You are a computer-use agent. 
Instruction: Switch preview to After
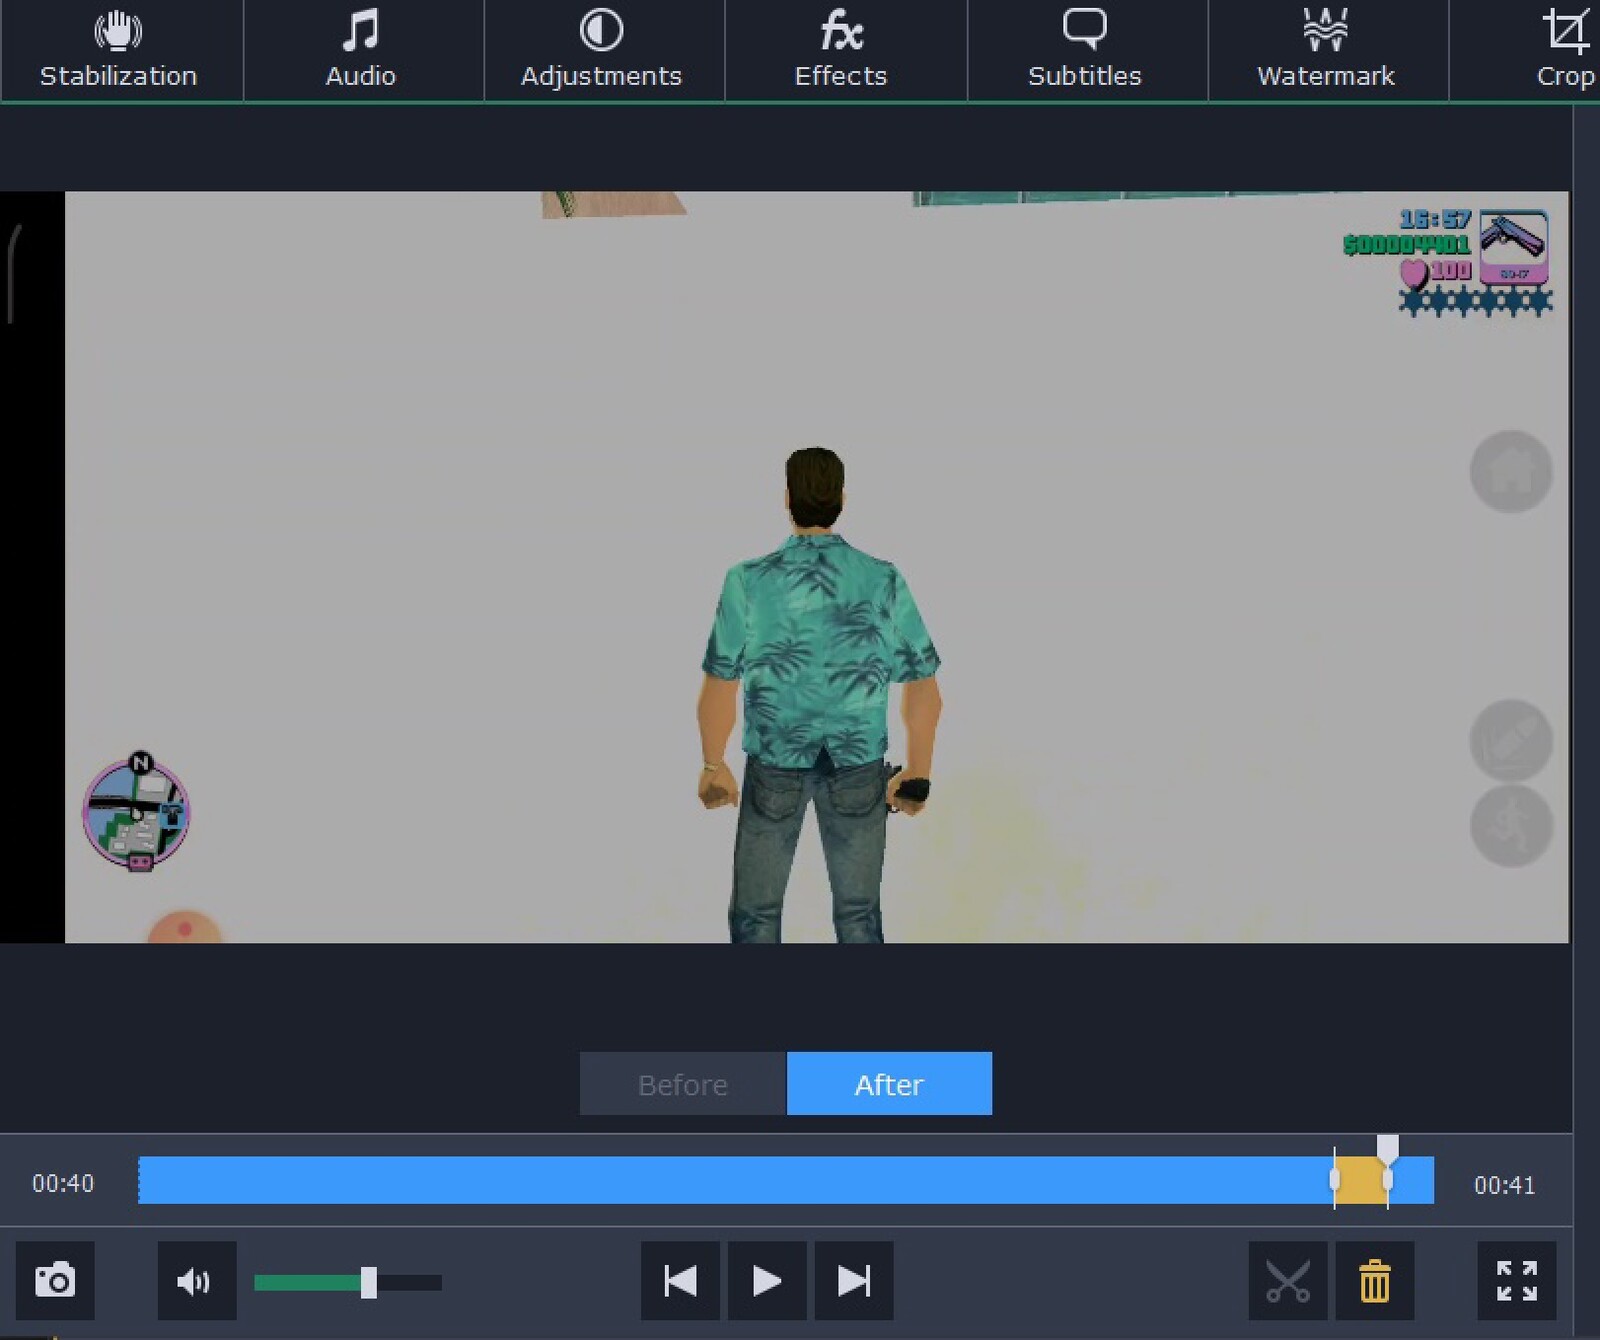pos(889,1083)
